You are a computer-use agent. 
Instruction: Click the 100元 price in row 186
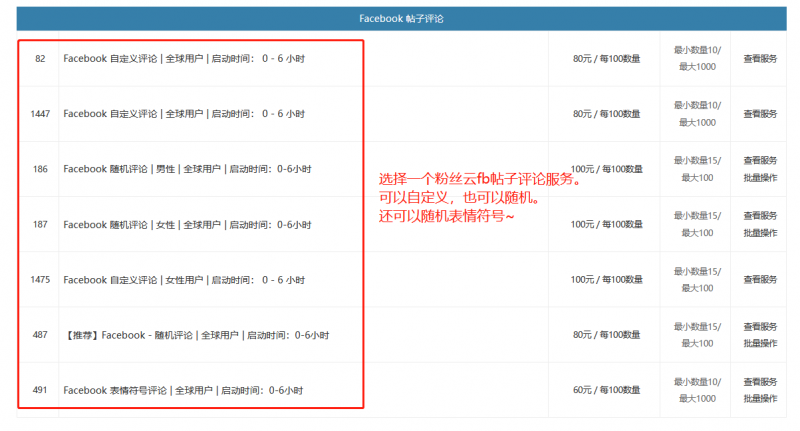point(606,169)
